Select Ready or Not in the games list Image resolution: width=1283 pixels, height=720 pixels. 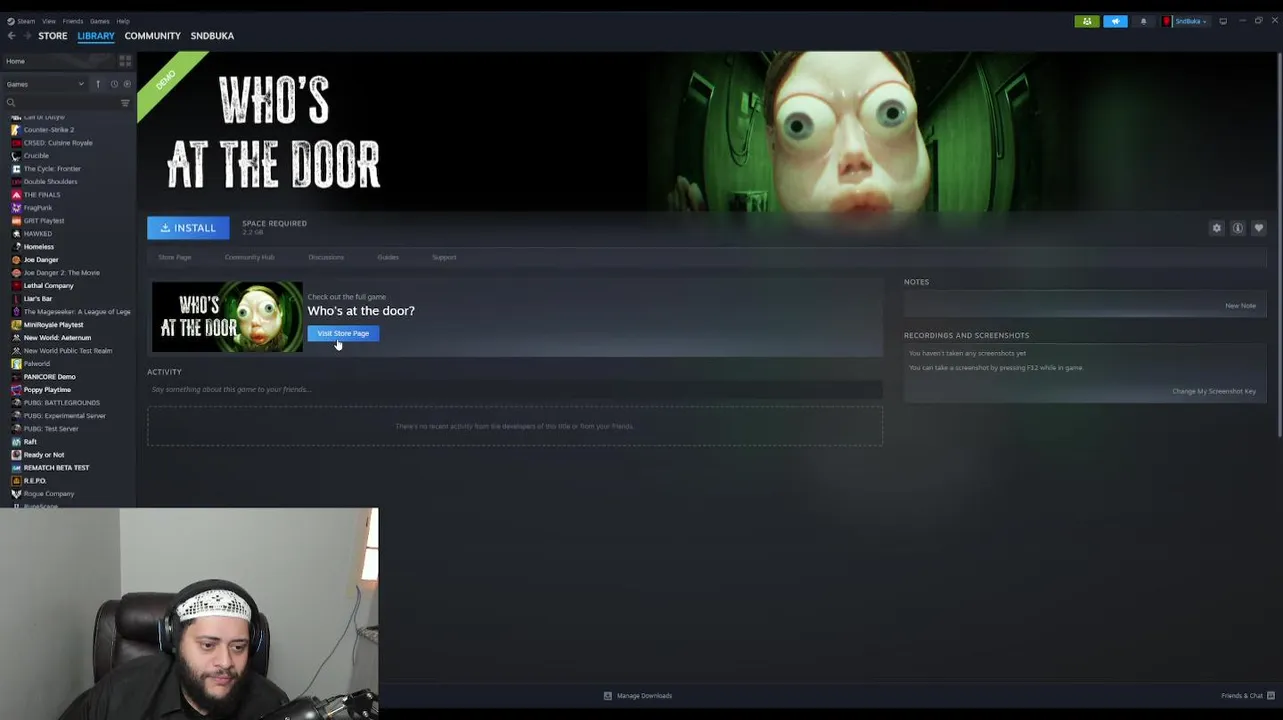click(44, 455)
